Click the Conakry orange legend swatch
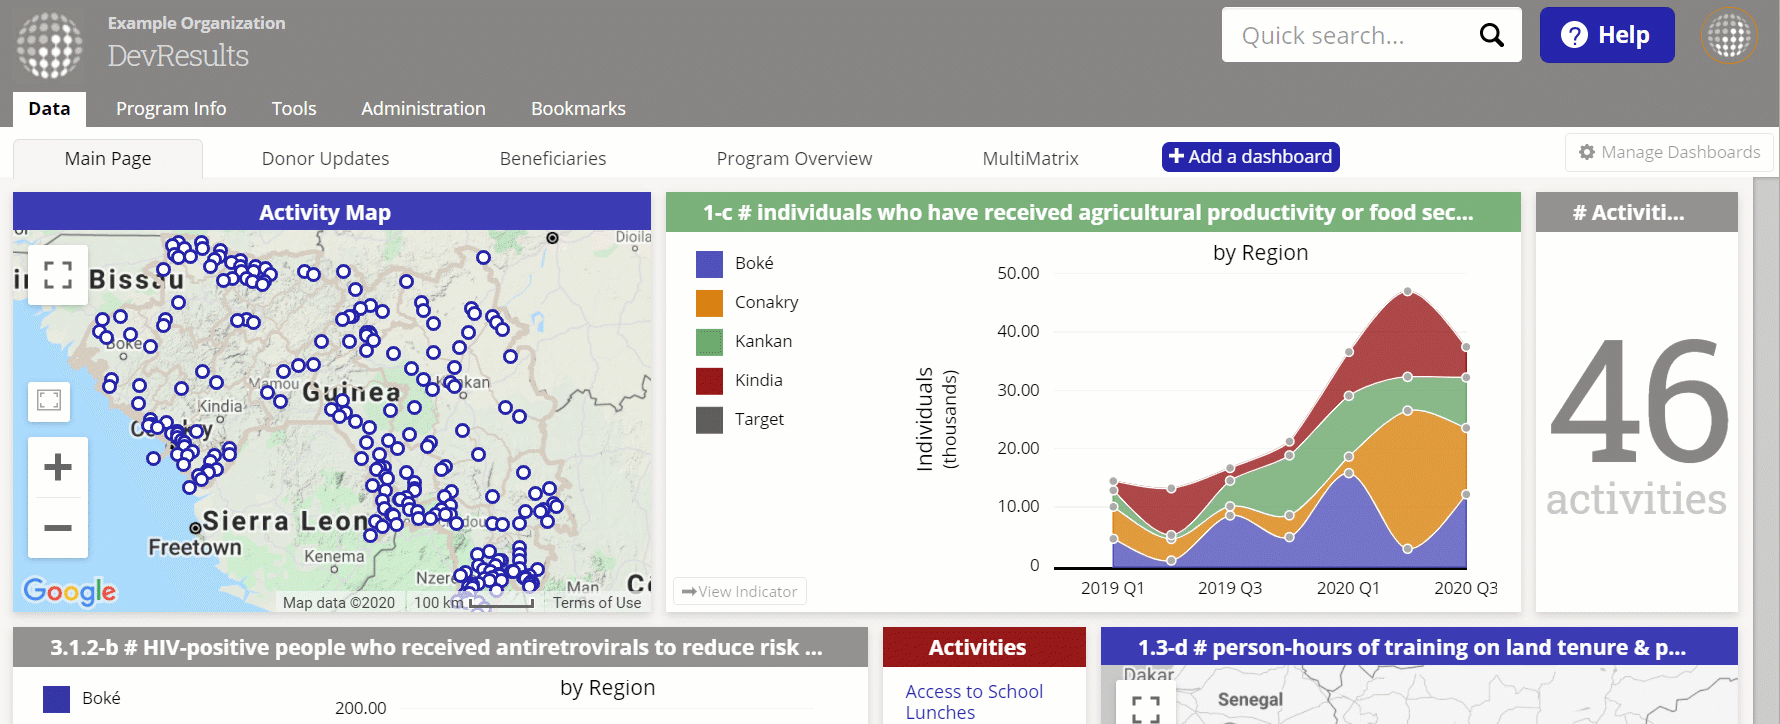This screenshot has width=1780, height=724. [x=709, y=303]
